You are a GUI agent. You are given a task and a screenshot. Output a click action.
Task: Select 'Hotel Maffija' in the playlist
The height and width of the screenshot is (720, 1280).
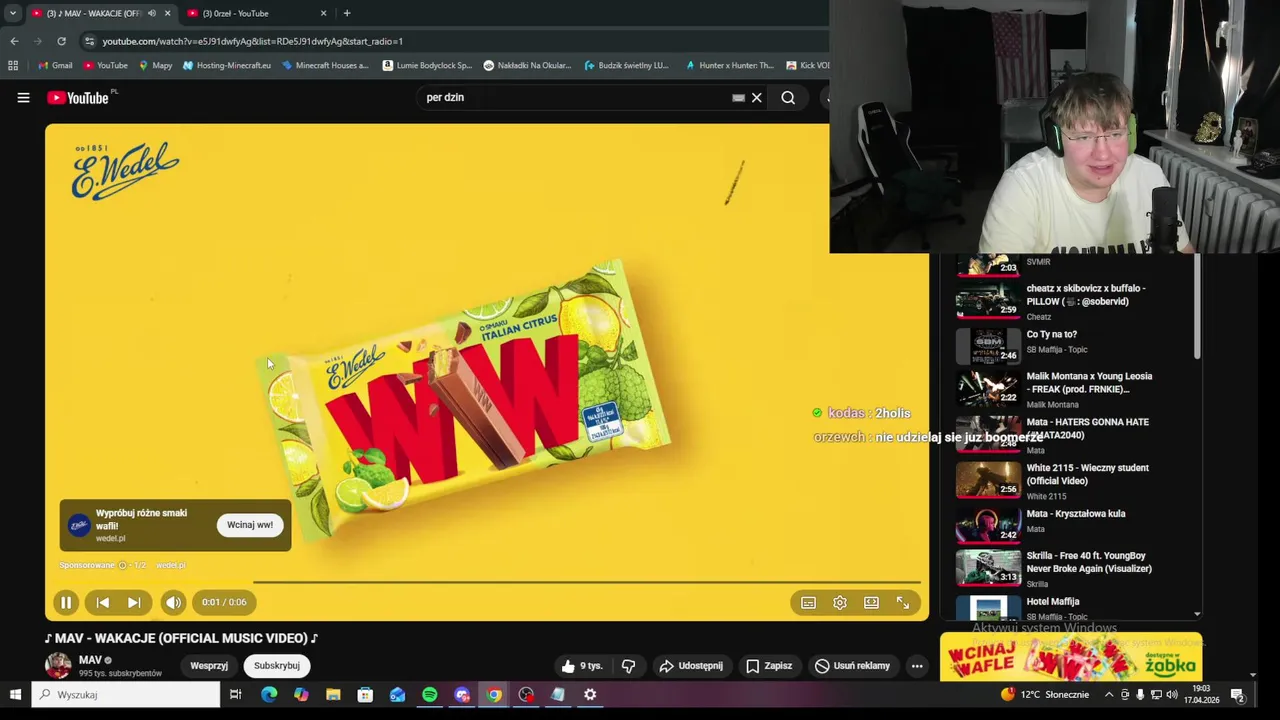[x=1053, y=602]
